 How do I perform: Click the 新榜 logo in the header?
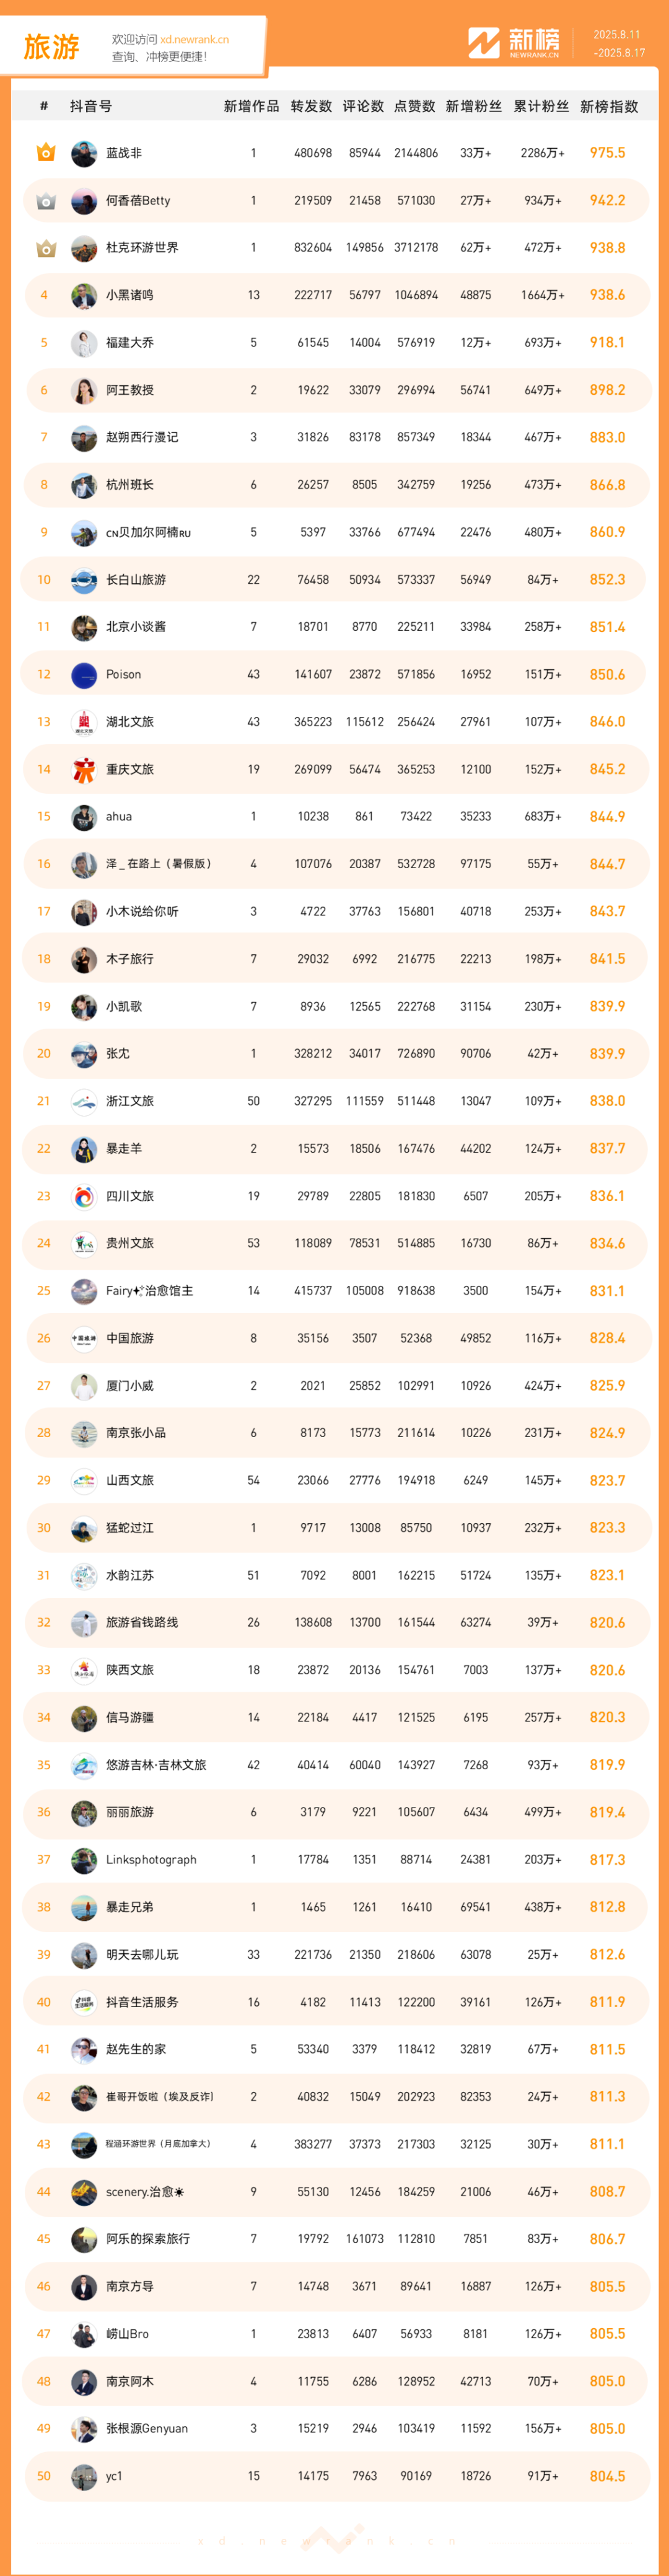coord(514,43)
